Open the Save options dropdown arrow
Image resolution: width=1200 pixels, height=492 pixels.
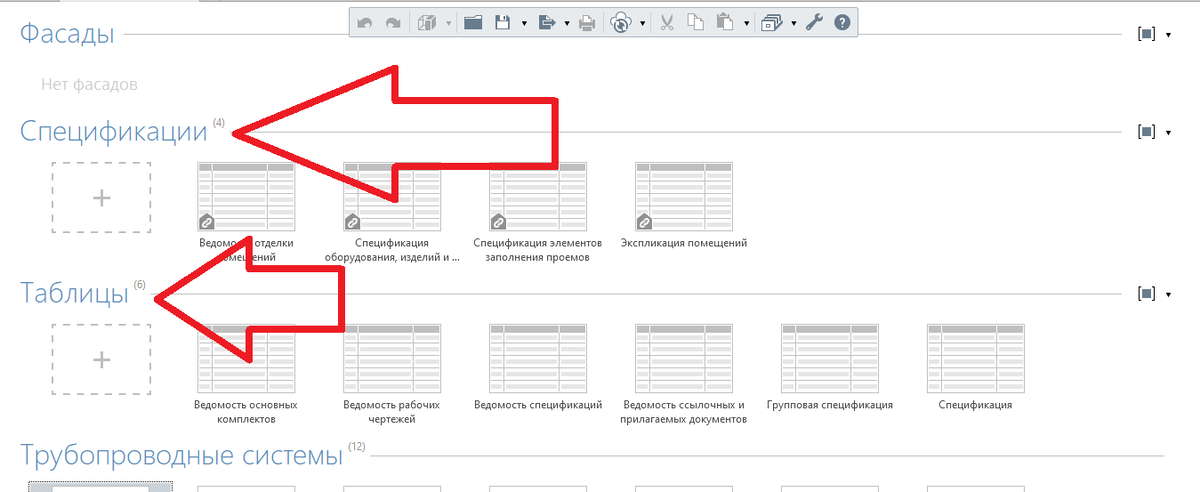(x=524, y=22)
